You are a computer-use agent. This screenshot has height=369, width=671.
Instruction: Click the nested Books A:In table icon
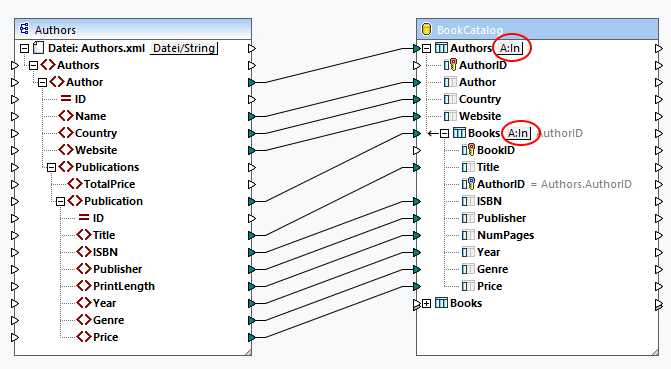(459, 133)
